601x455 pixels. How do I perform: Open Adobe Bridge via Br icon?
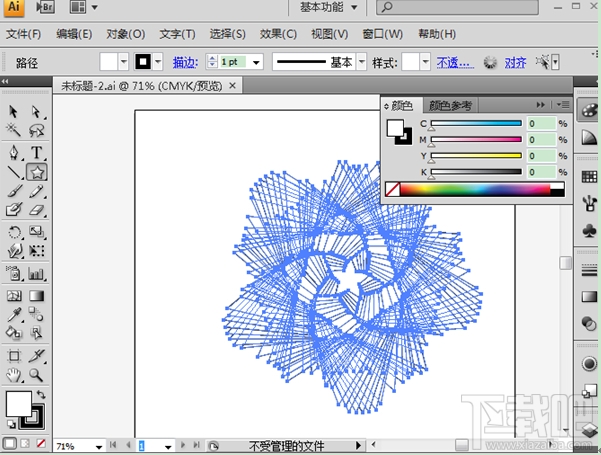(45, 7)
